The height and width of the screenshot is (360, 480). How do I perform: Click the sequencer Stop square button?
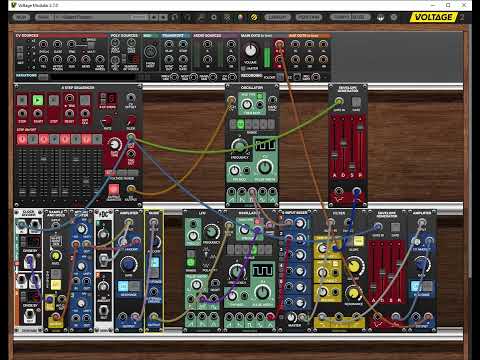[22, 100]
